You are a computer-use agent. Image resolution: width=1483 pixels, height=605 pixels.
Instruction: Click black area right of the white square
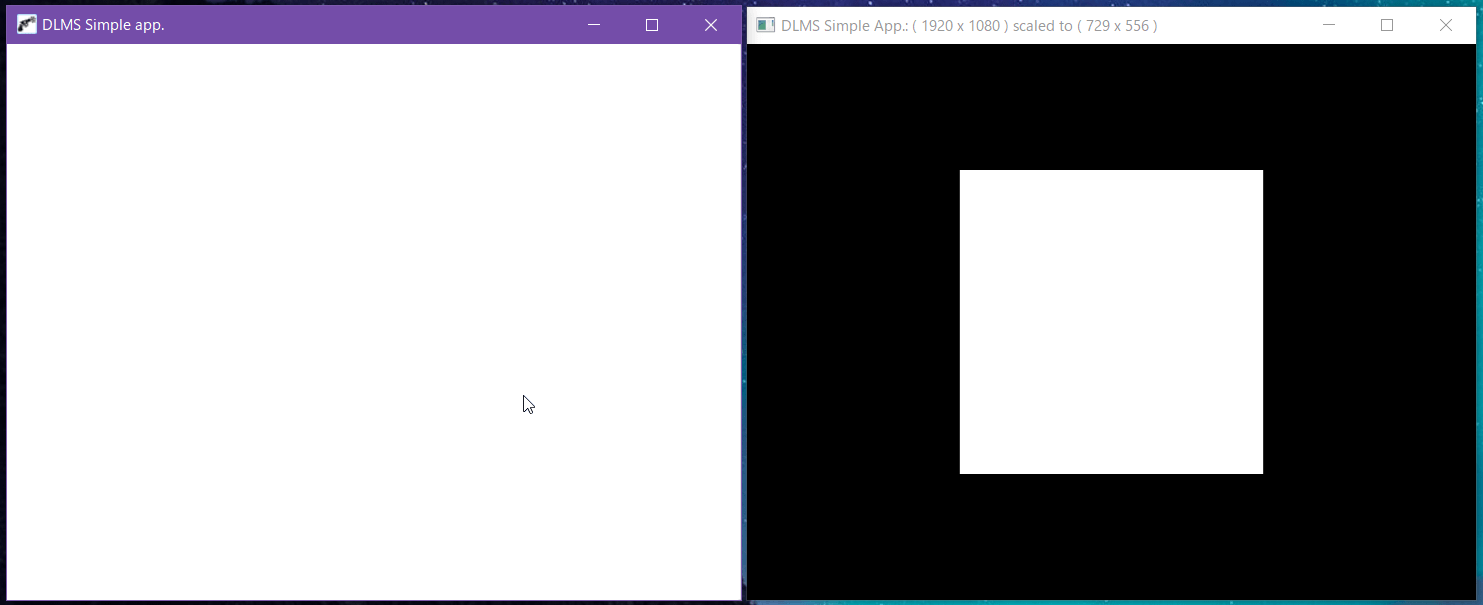[1370, 321]
